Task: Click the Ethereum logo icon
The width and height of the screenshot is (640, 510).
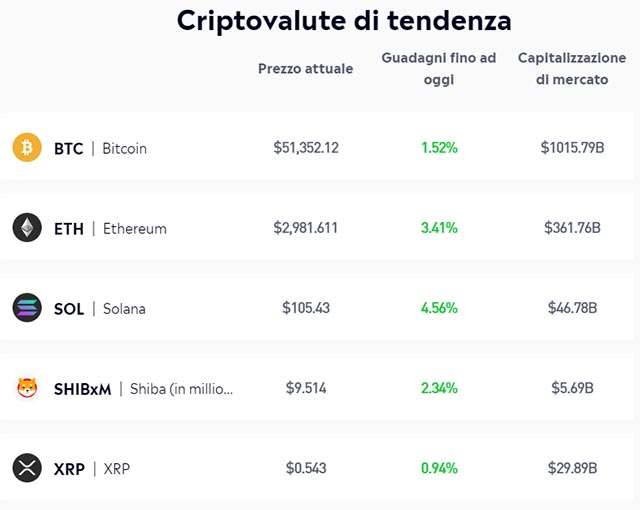Action: [27, 228]
